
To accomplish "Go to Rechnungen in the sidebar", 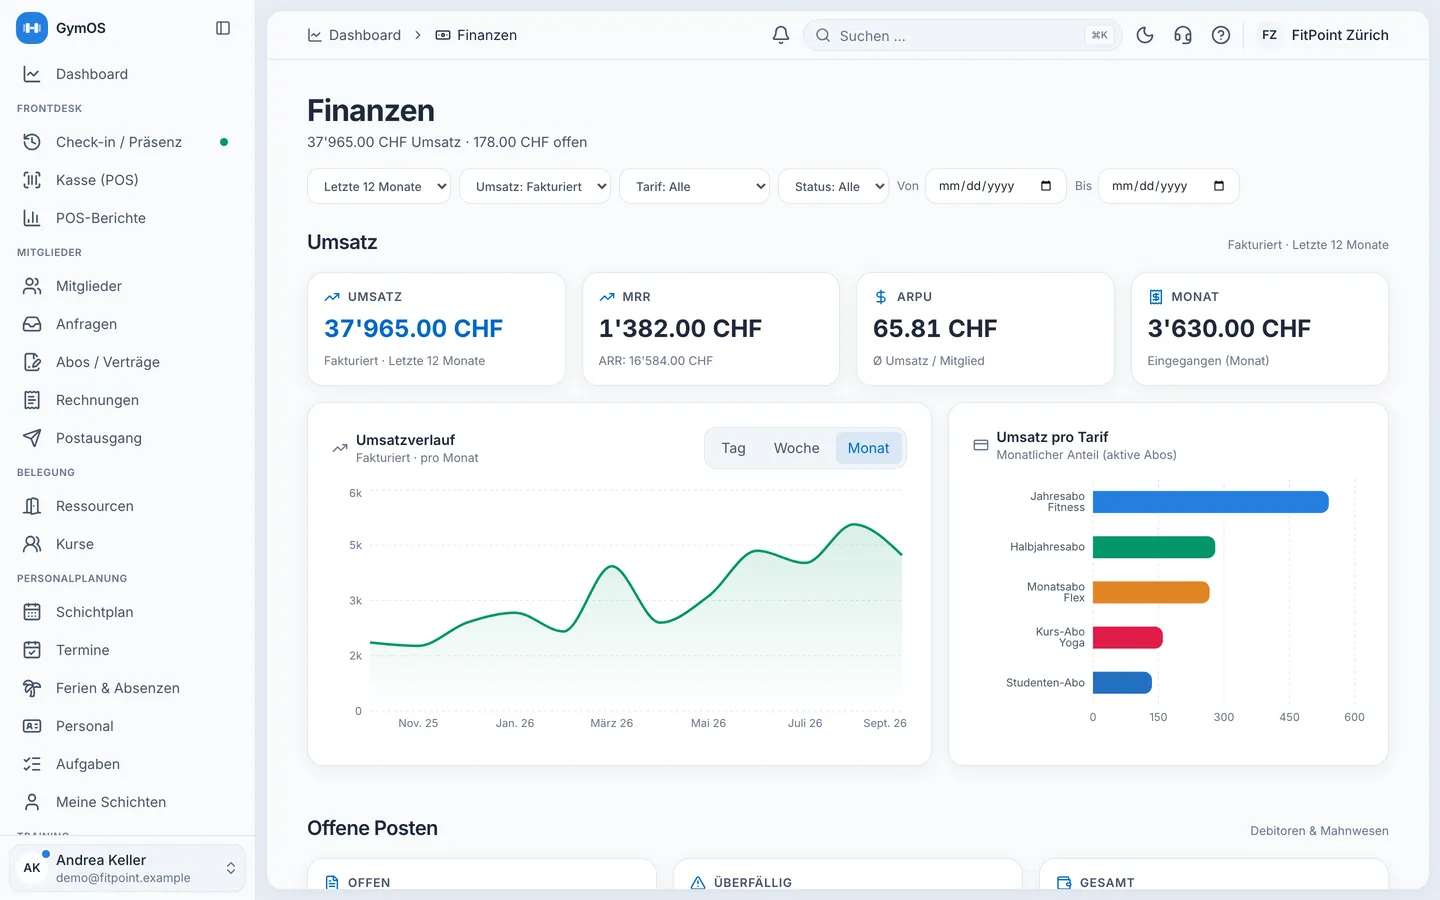I will 128,400.
